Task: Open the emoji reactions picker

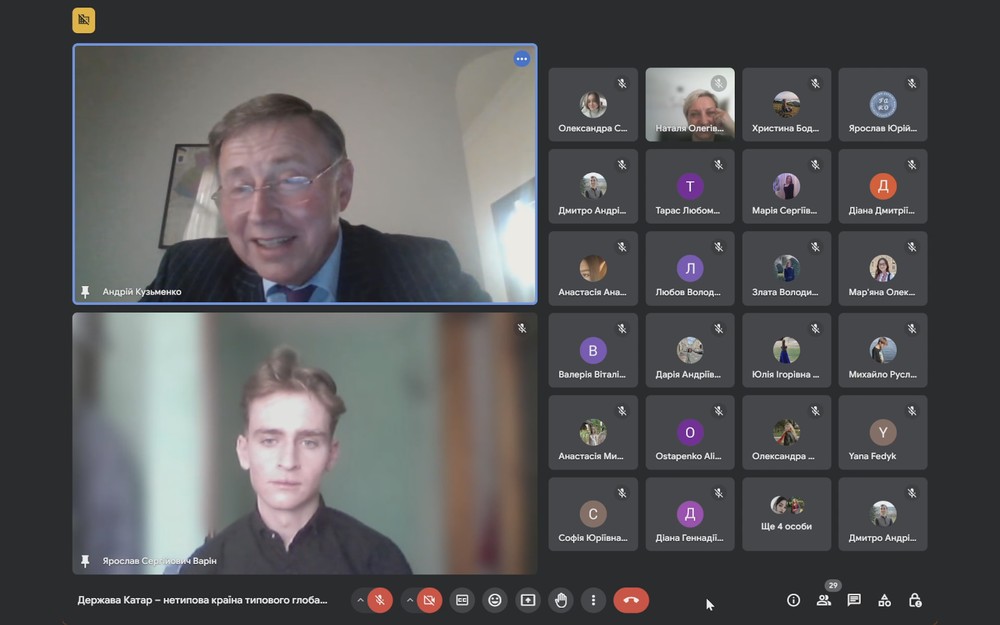Action: [494, 600]
